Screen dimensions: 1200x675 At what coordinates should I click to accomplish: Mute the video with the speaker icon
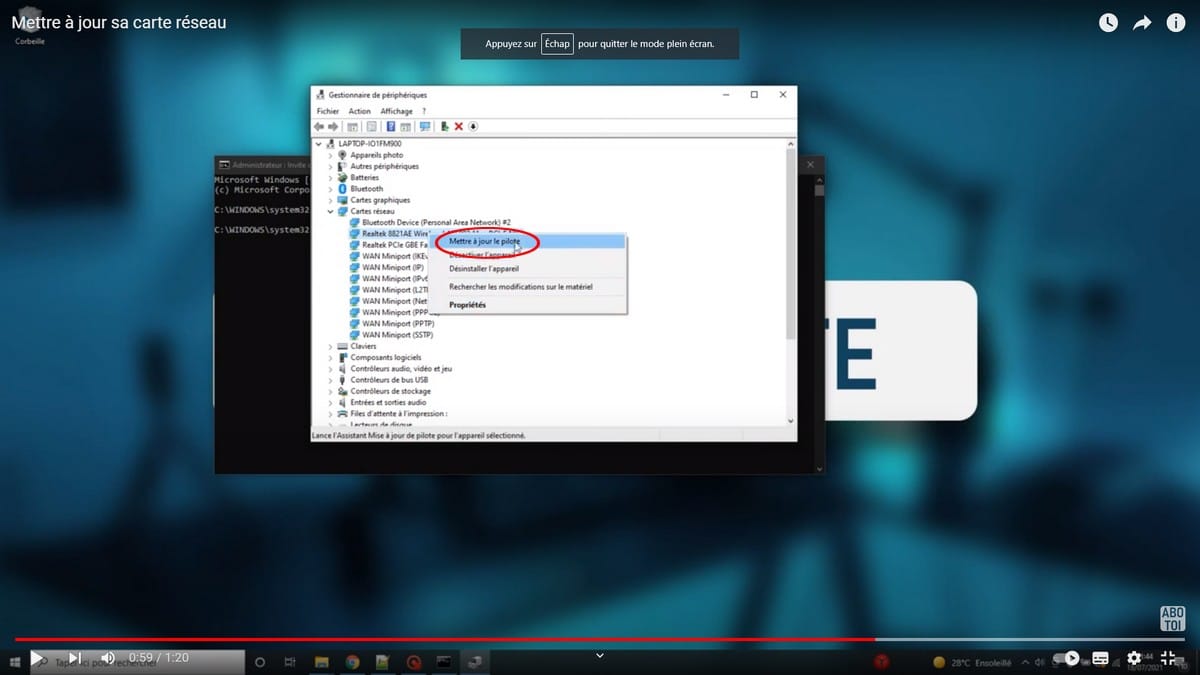(x=108, y=658)
